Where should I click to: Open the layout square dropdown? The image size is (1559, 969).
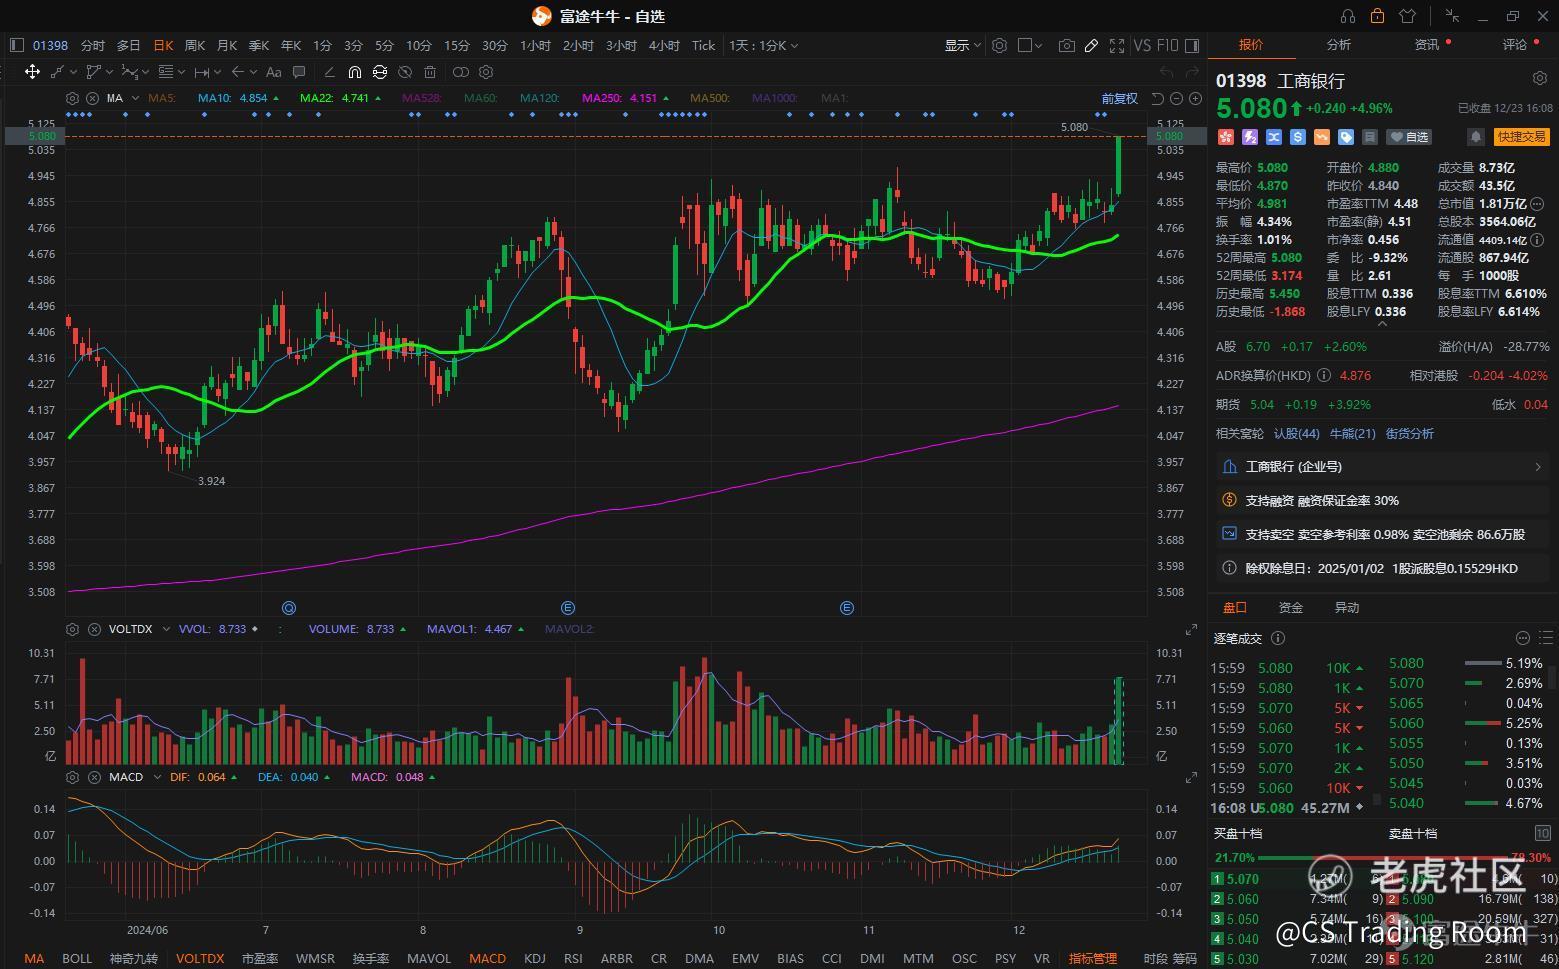[1030, 45]
